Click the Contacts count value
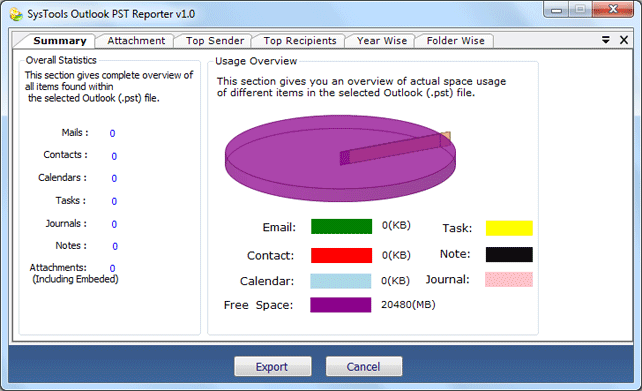 point(114,156)
